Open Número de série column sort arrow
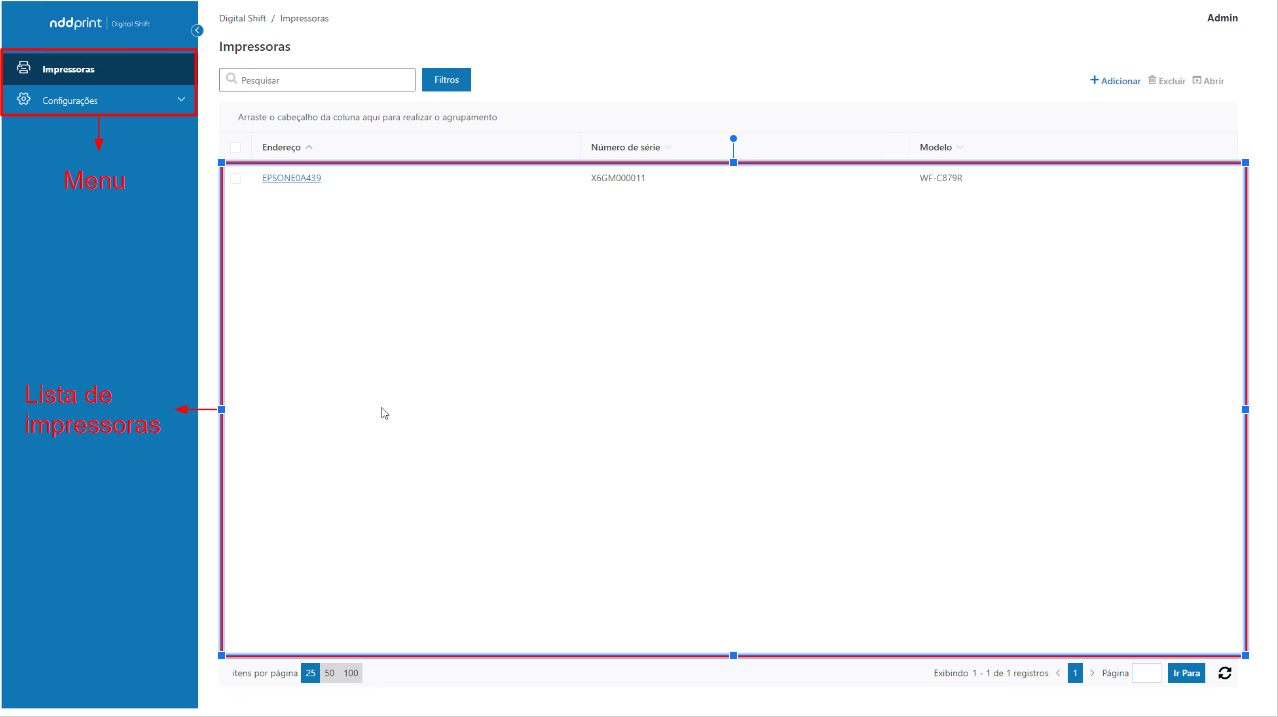Screen dimensions: 1278x717 (668, 148)
